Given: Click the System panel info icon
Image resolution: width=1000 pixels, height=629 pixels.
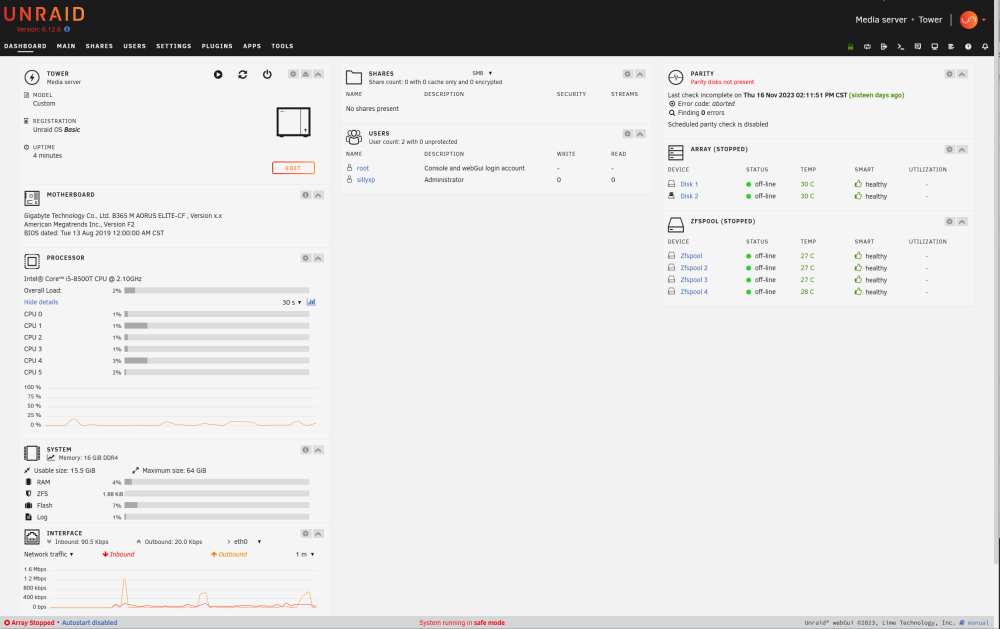Looking at the screenshot, I should (305, 450).
